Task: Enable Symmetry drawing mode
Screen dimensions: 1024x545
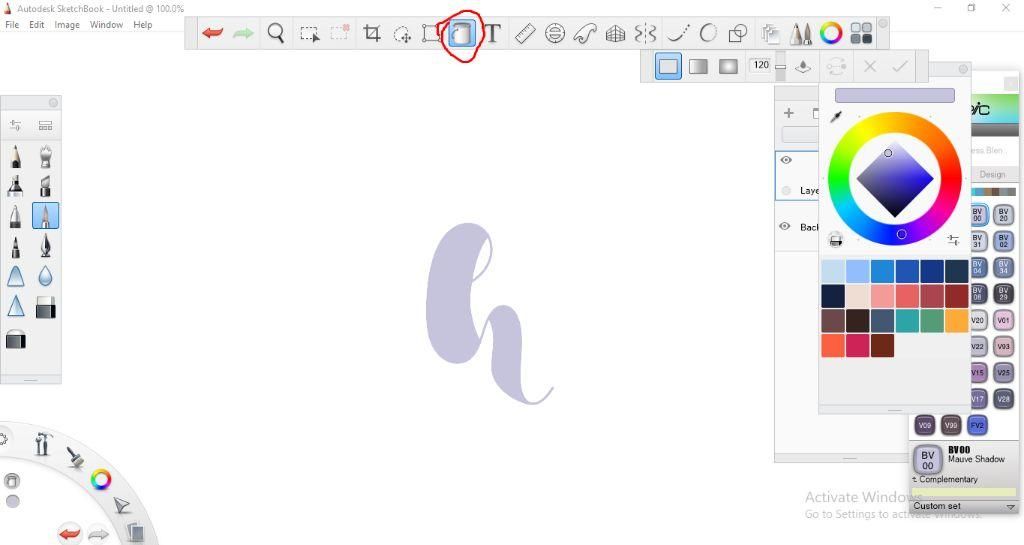Action: [x=645, y=33]
